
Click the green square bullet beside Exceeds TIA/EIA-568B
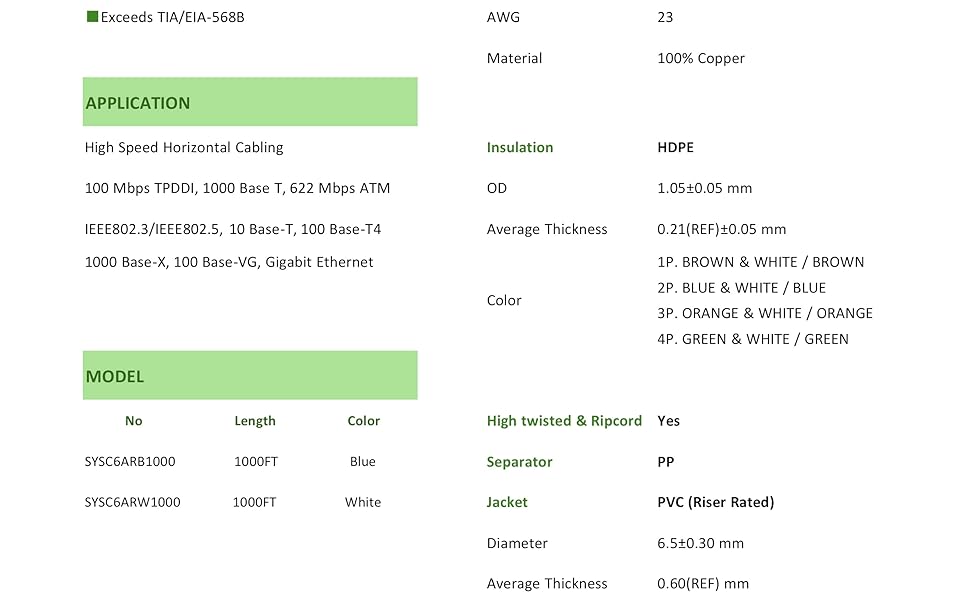pyautogui.click(x=92, y=17)
